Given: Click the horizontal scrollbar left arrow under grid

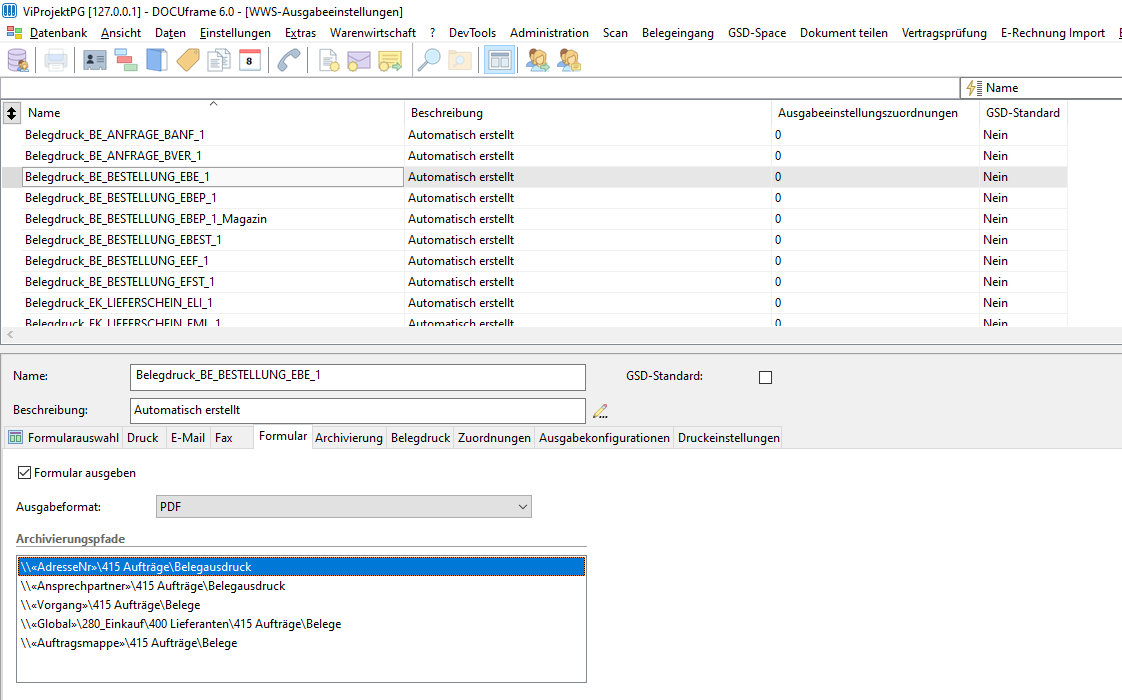Looking at the screenshot, I should [x=10, y=334].
